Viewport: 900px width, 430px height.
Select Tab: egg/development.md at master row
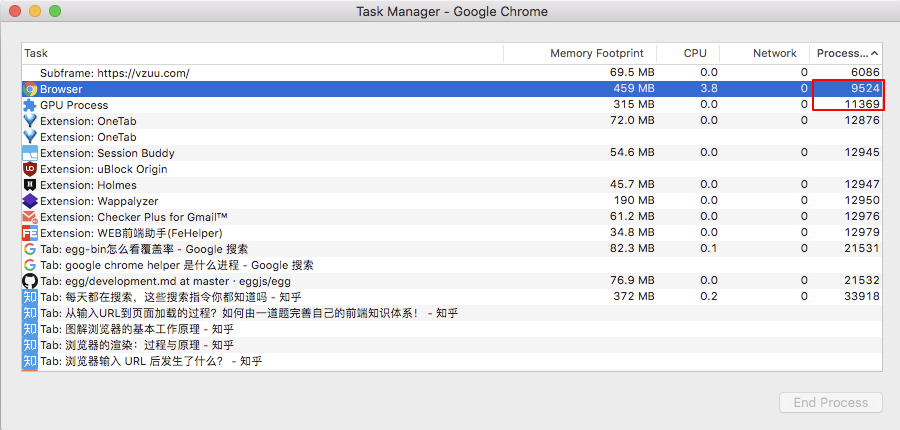pos(452,281)
